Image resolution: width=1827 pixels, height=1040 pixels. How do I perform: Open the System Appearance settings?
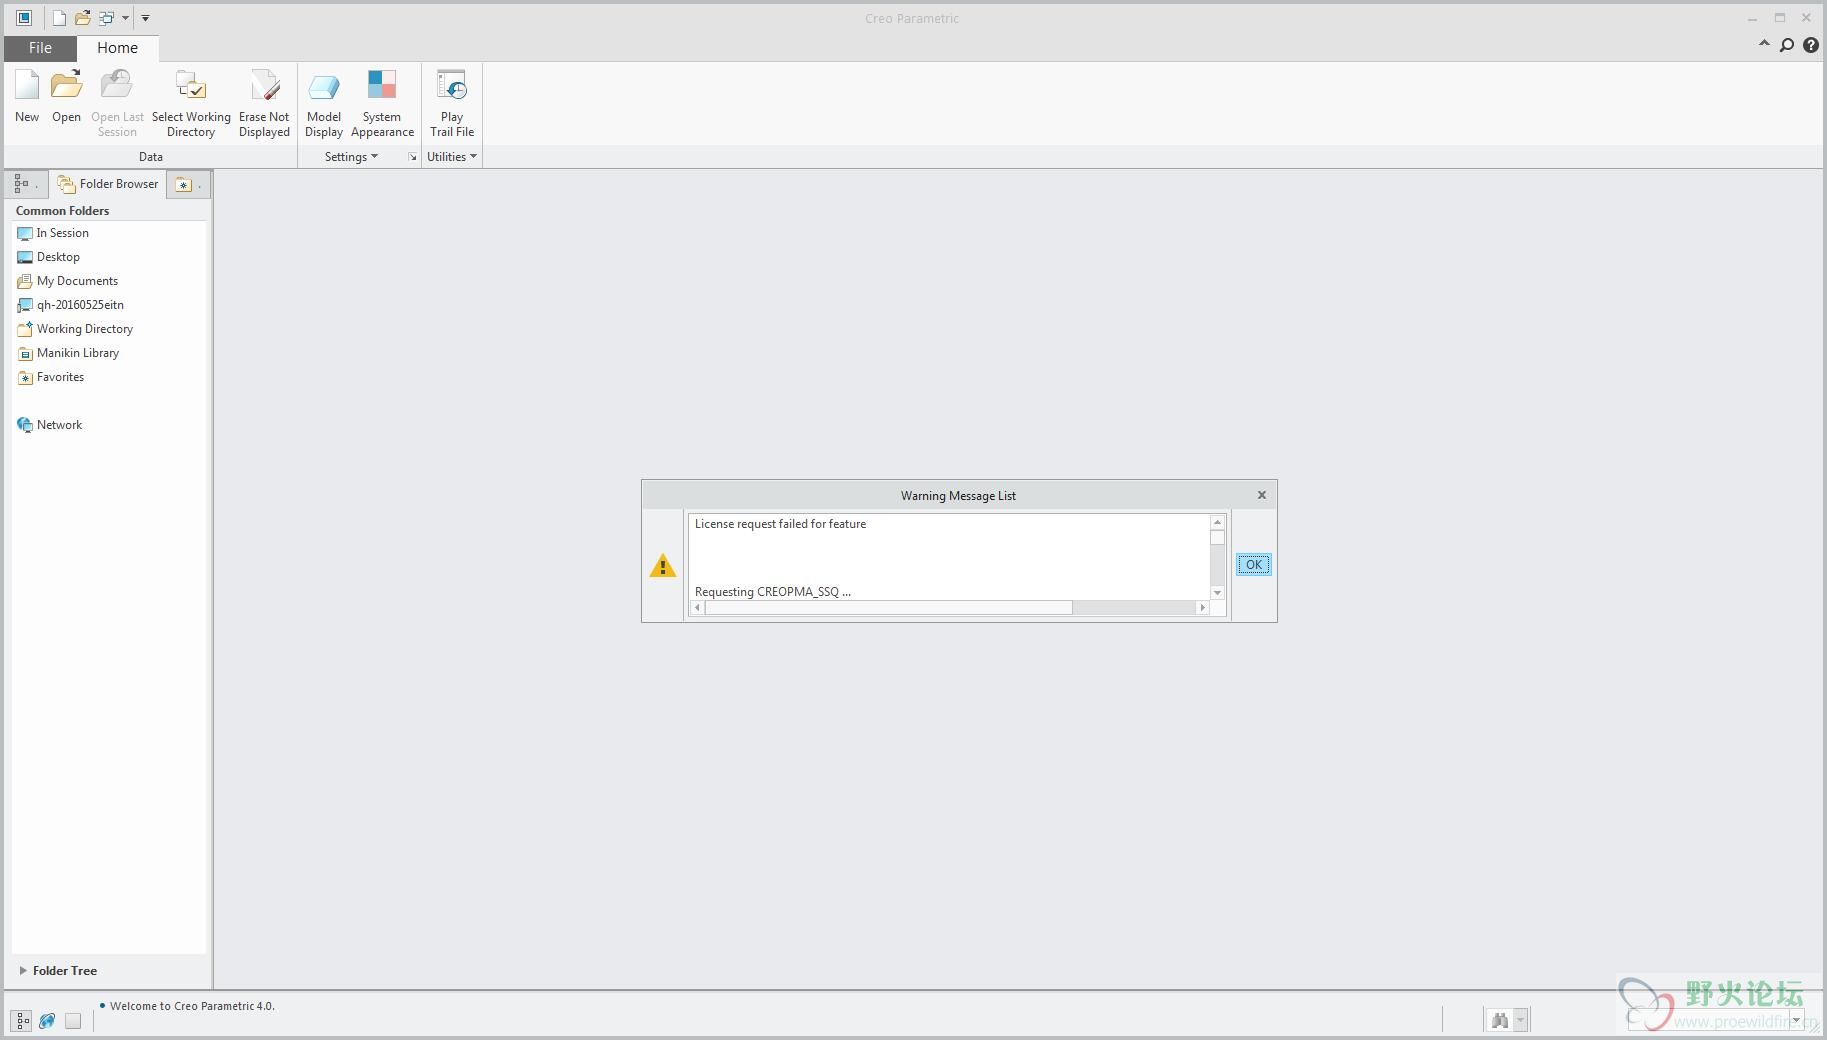tap(382, 104)
